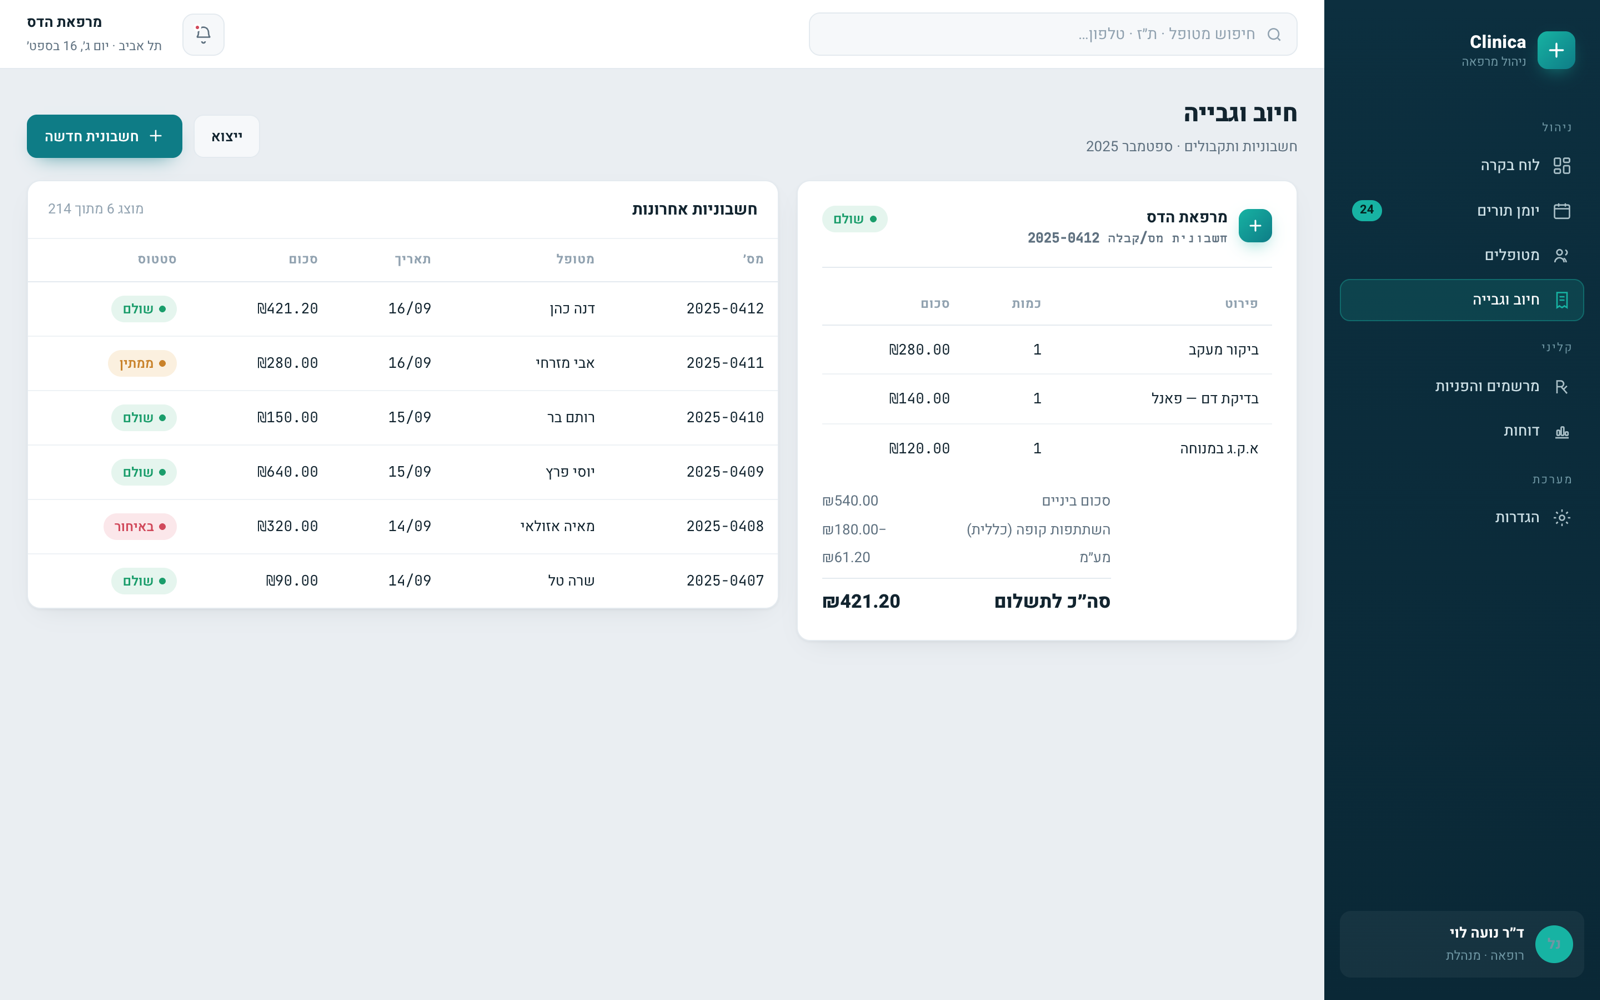Screen dimensions: 1600x1000
Task: Click the שולם badge on invoice card
Action: click(x=855, y=219)
